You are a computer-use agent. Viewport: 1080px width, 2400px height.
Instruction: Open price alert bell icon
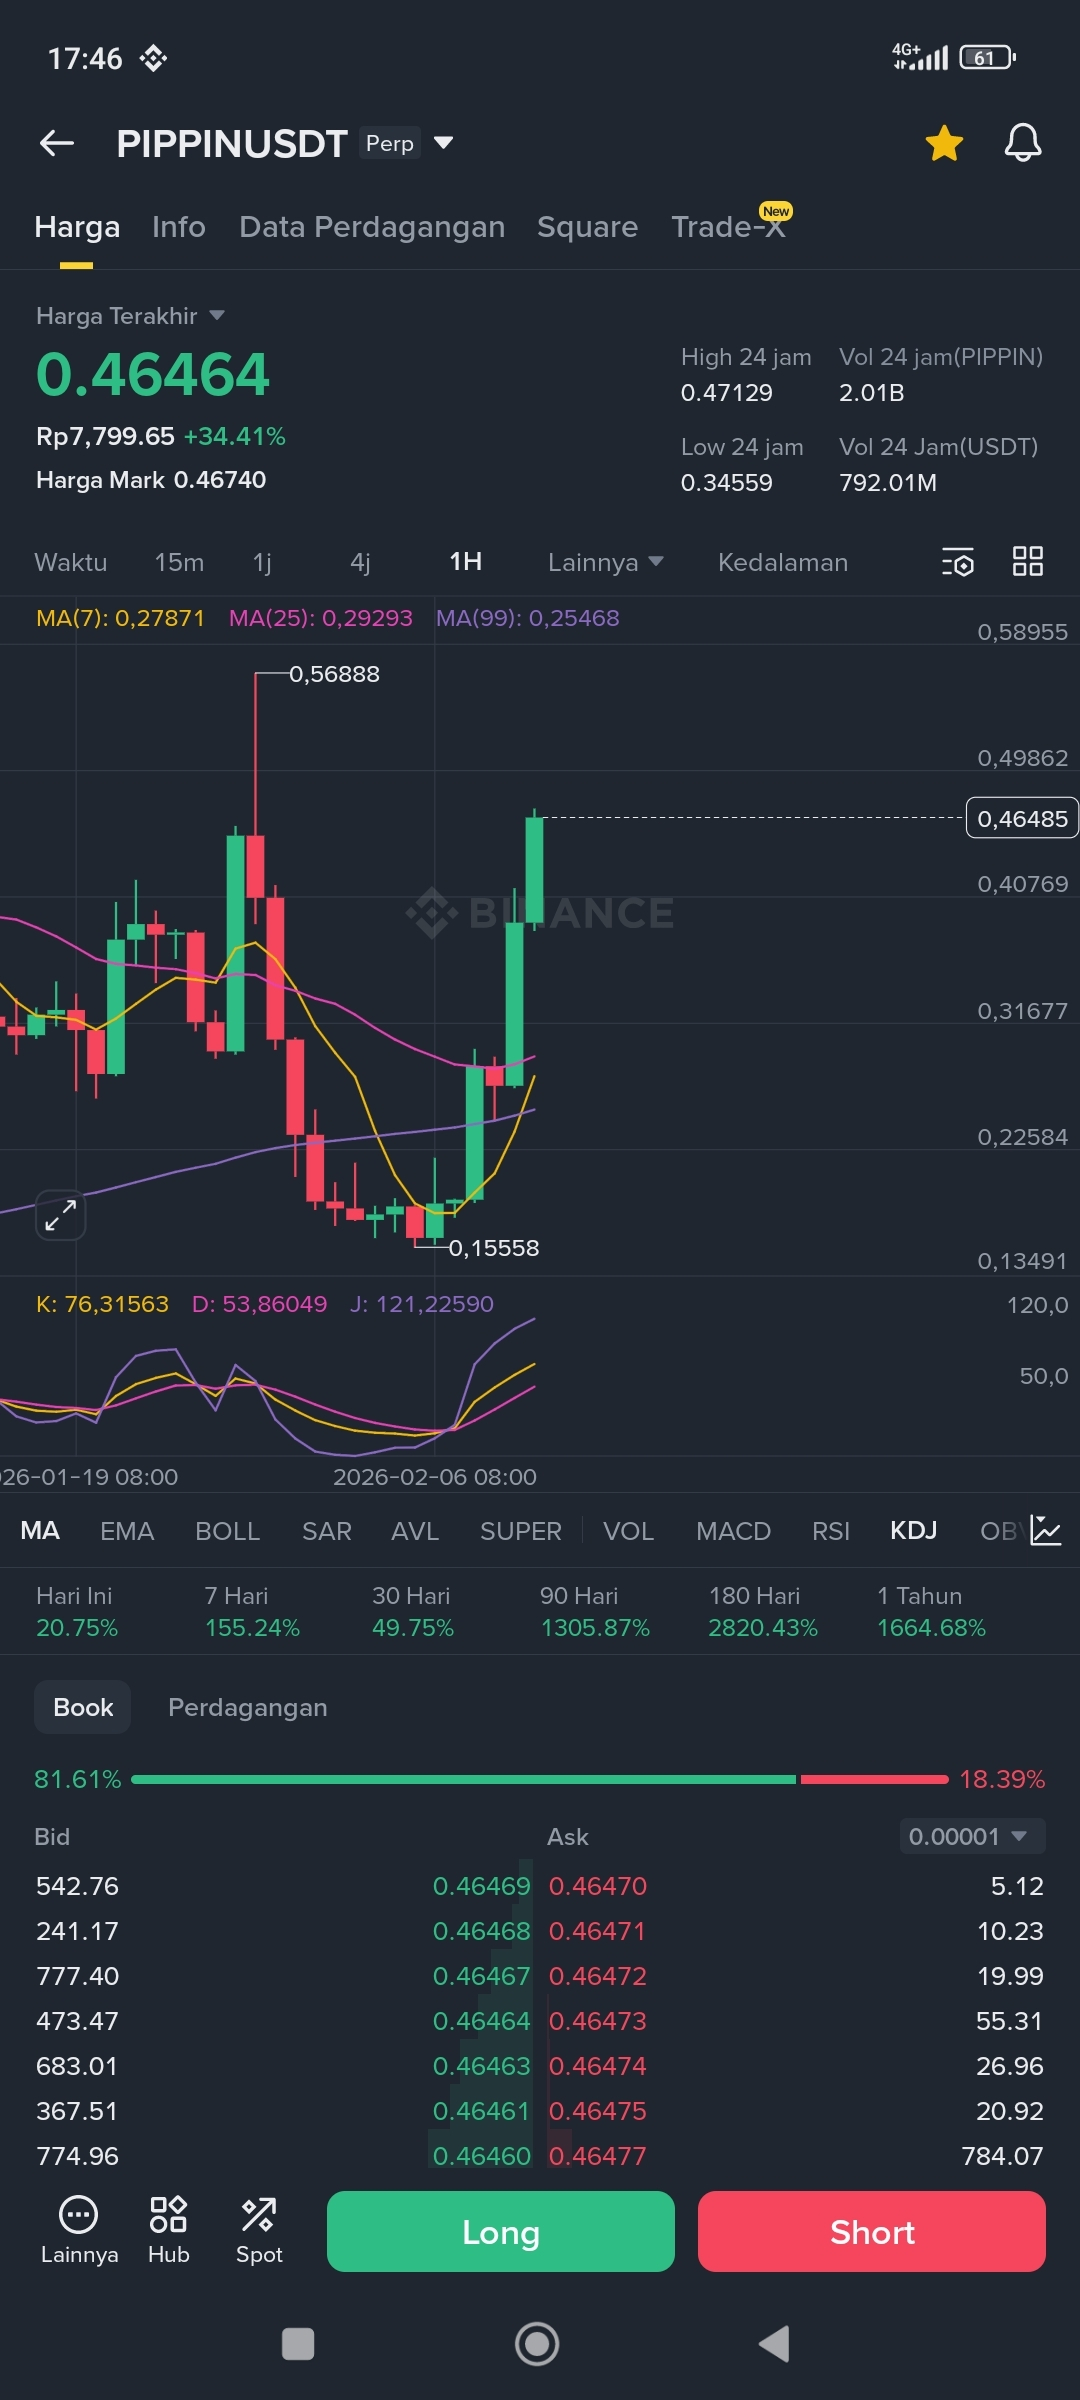(x=1023, y=143)
